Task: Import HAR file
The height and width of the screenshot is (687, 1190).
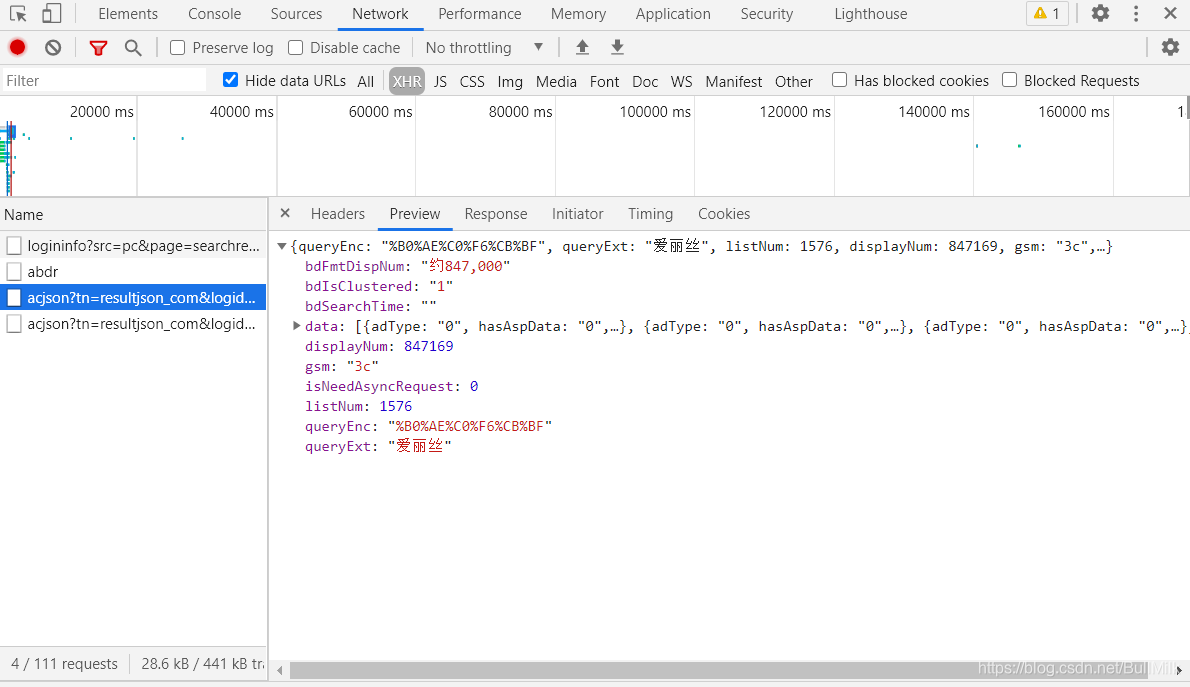Action: [x=582, y=47]
